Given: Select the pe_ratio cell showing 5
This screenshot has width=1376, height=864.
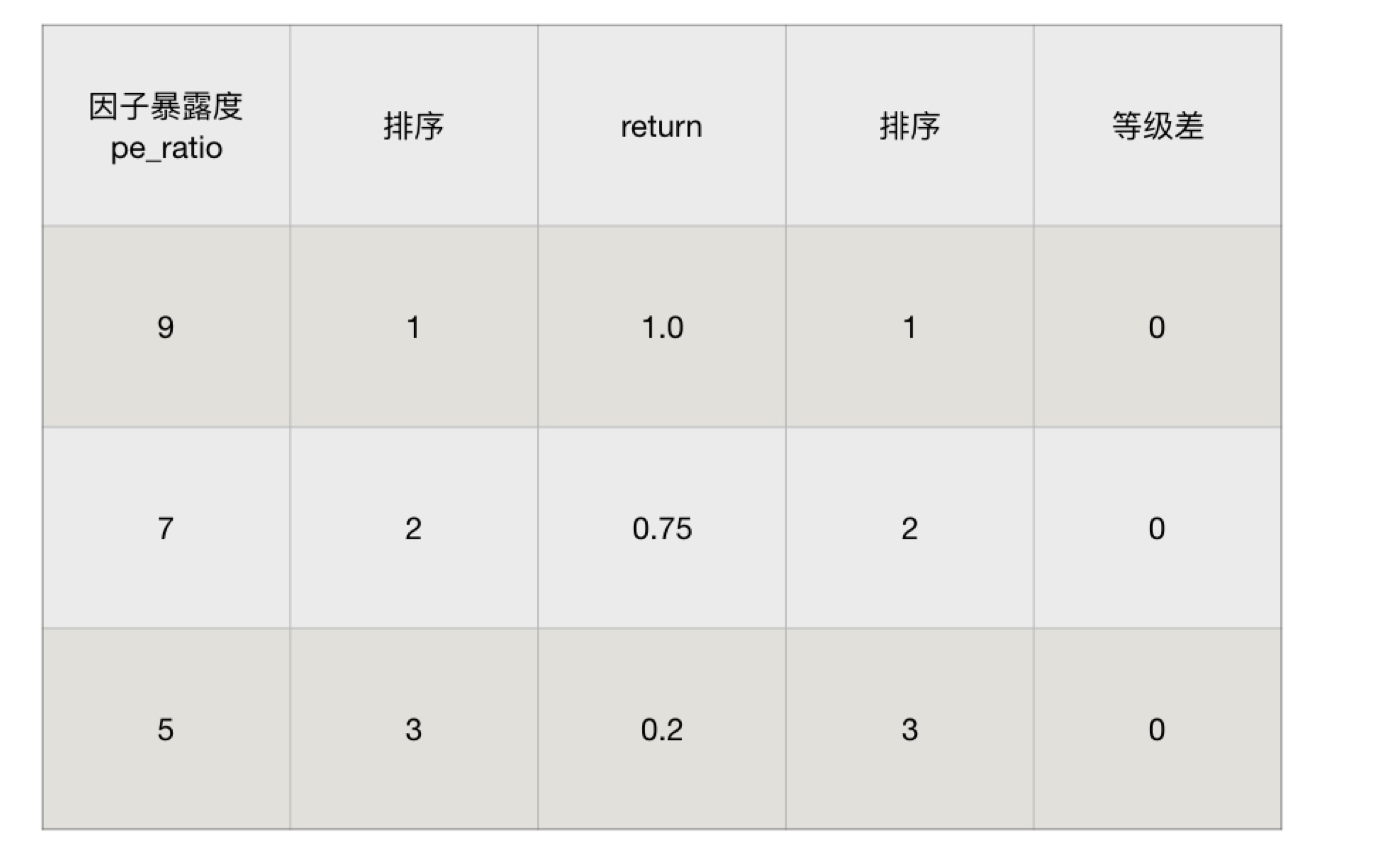Looking at the screenshot, I should click(166, 729).
